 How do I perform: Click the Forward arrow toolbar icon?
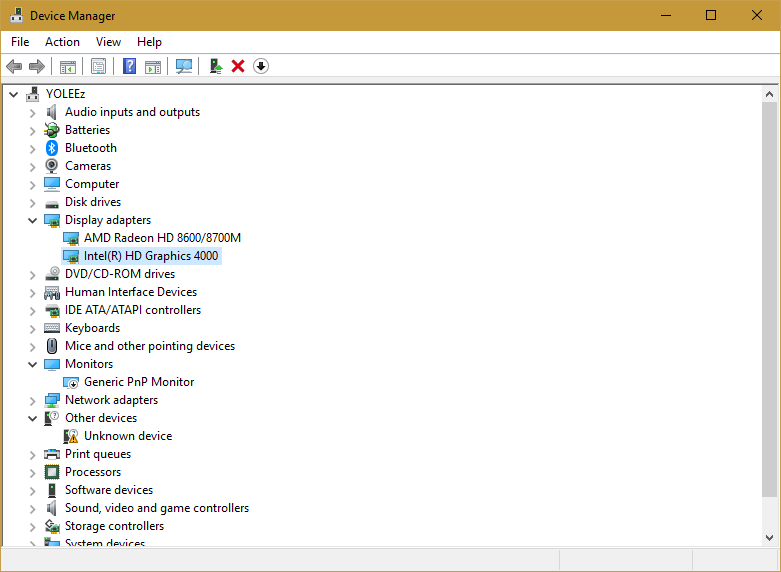point(37,66)
